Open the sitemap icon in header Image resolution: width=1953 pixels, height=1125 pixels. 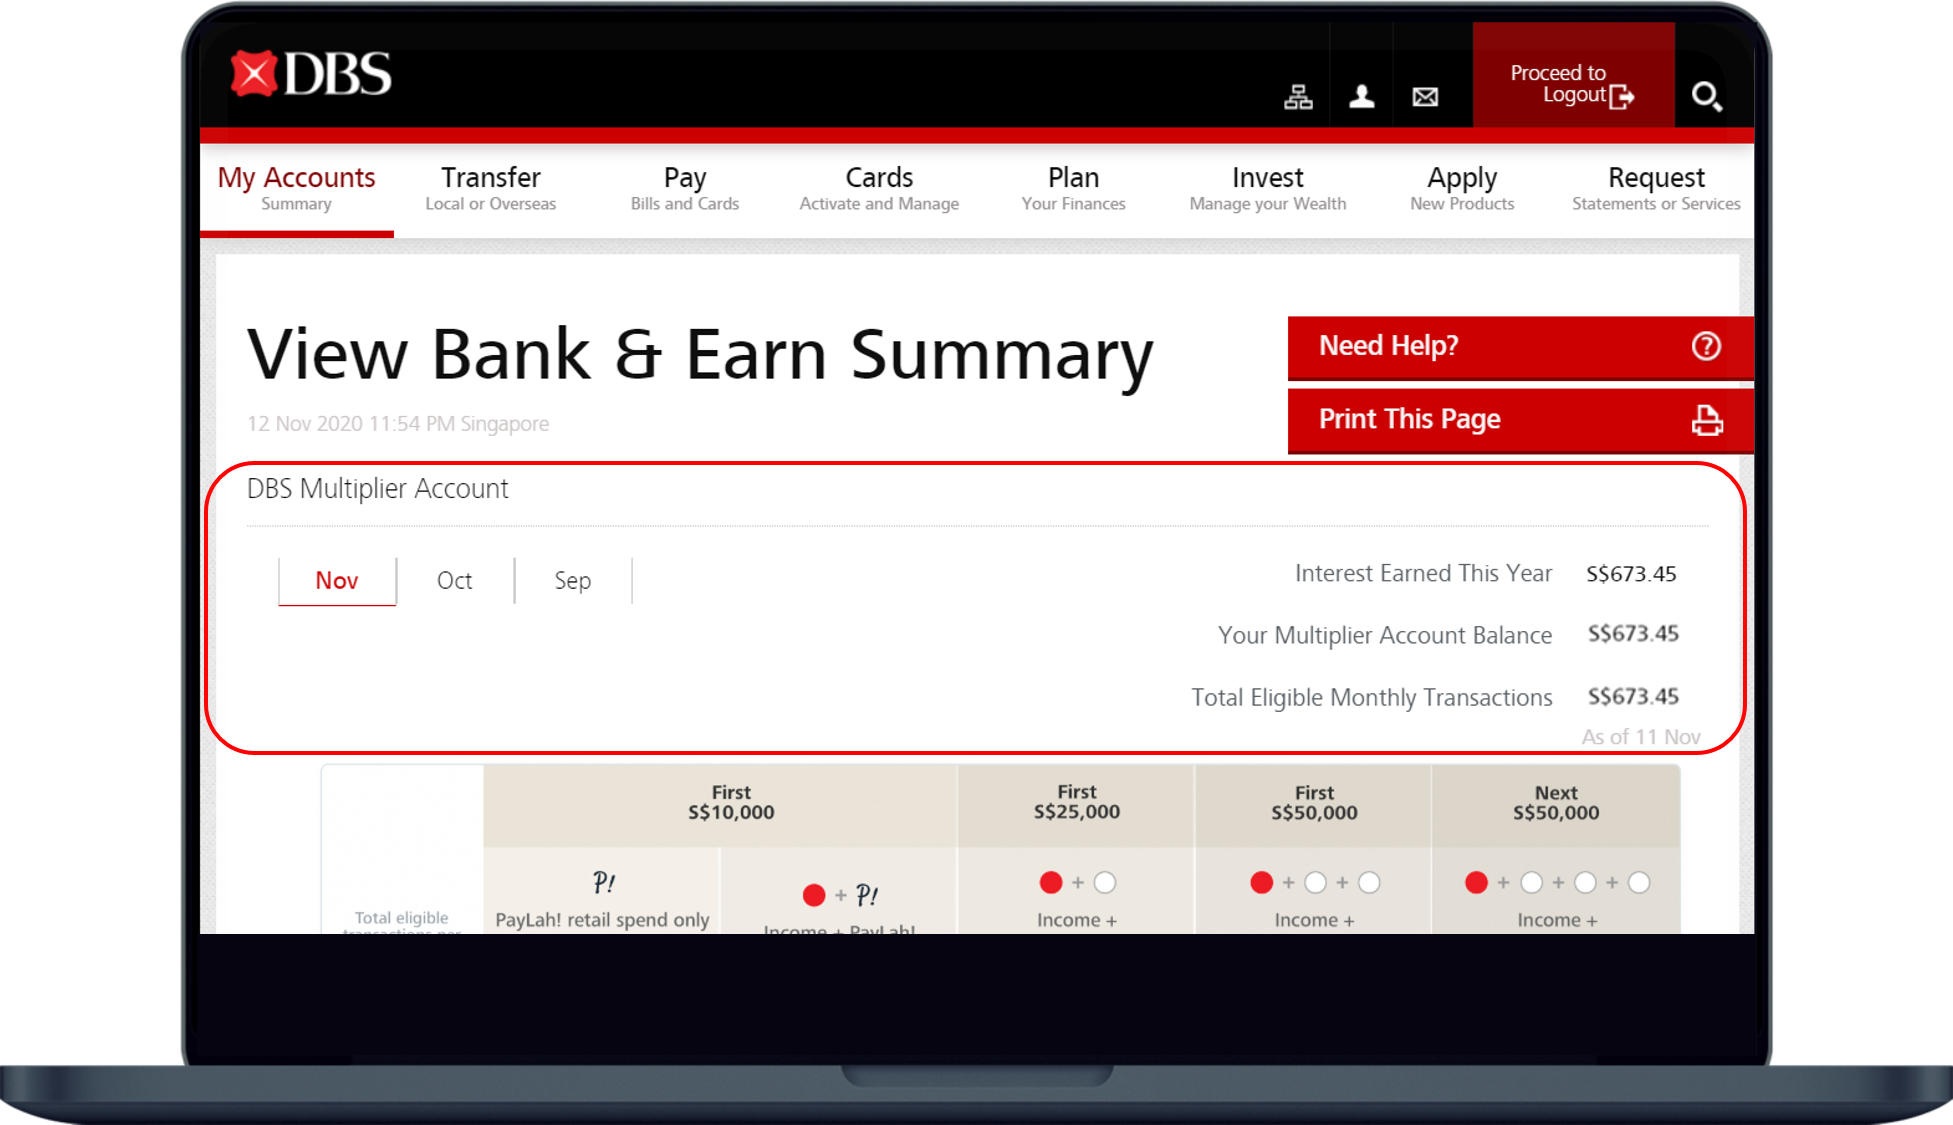(1298, 97)
